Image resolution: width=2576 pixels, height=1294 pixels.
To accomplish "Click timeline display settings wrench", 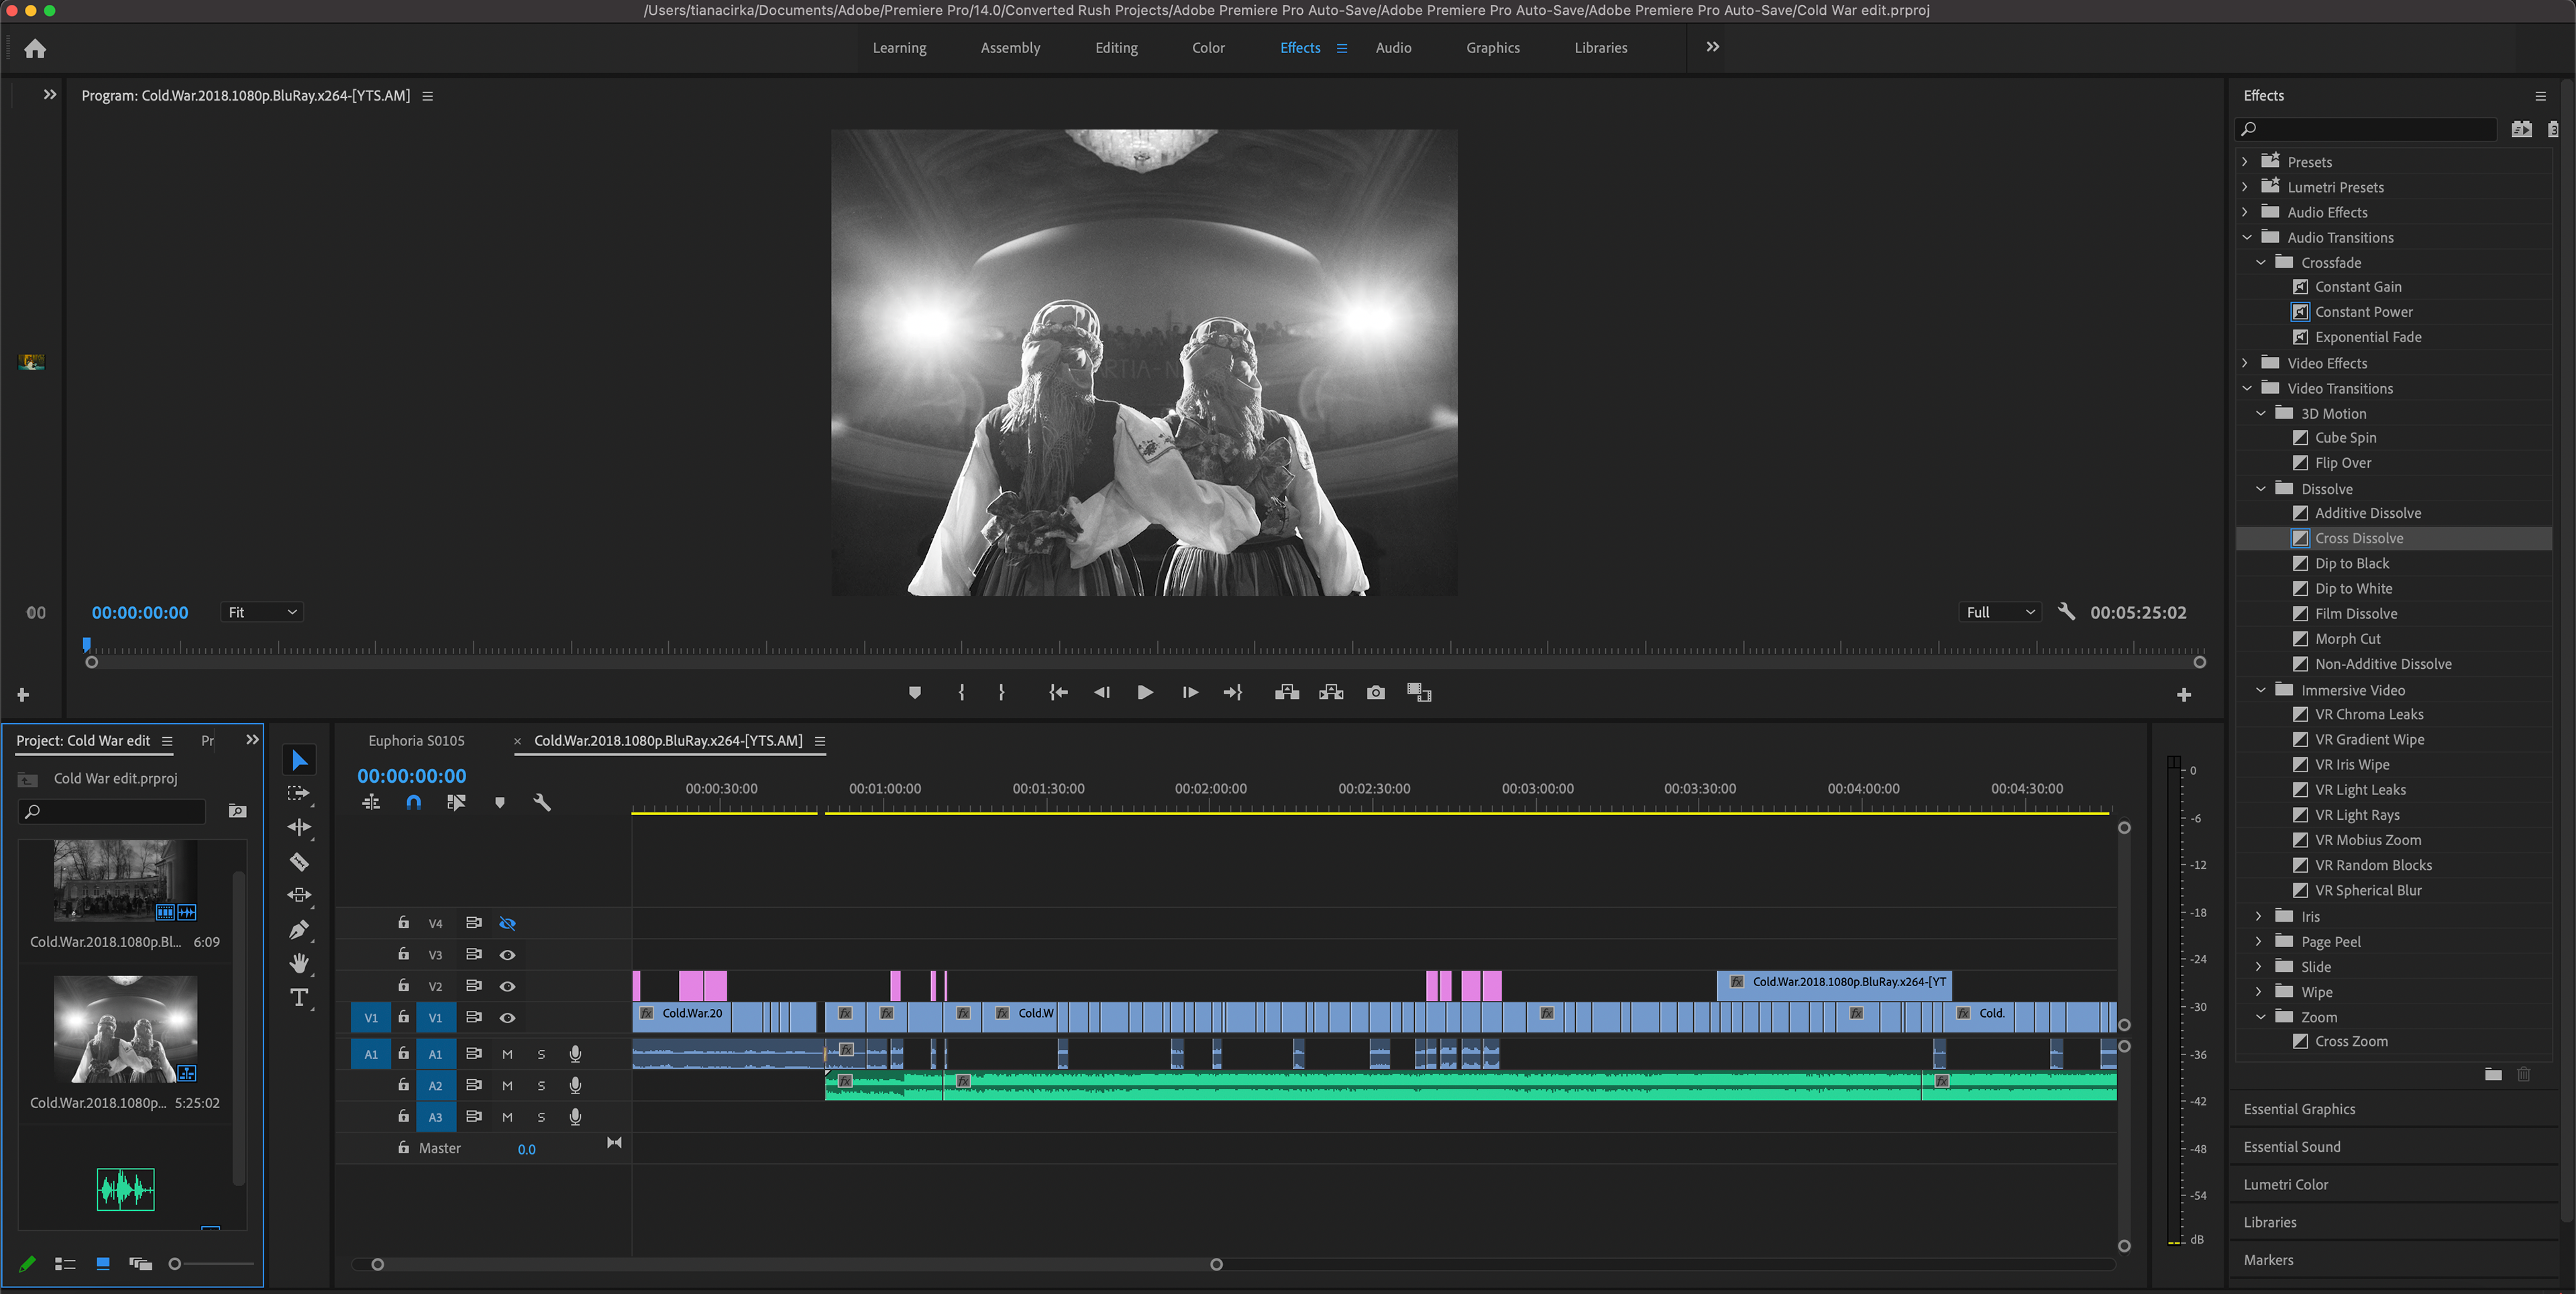I will pyautogui.click(x=542, y=802).
